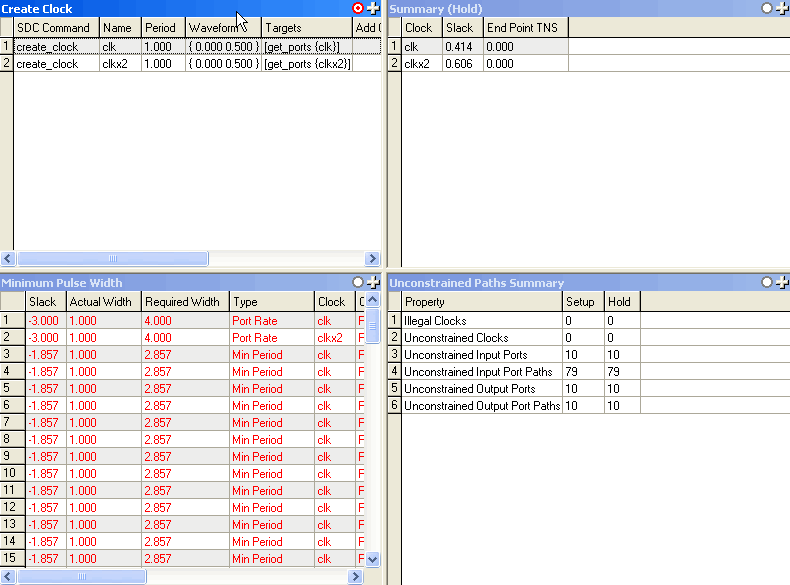Click plus icon in Unconstrained Paths Summary header
Image resolution: width=790 pixels, height=585 pixels.
tap(782, 283)
